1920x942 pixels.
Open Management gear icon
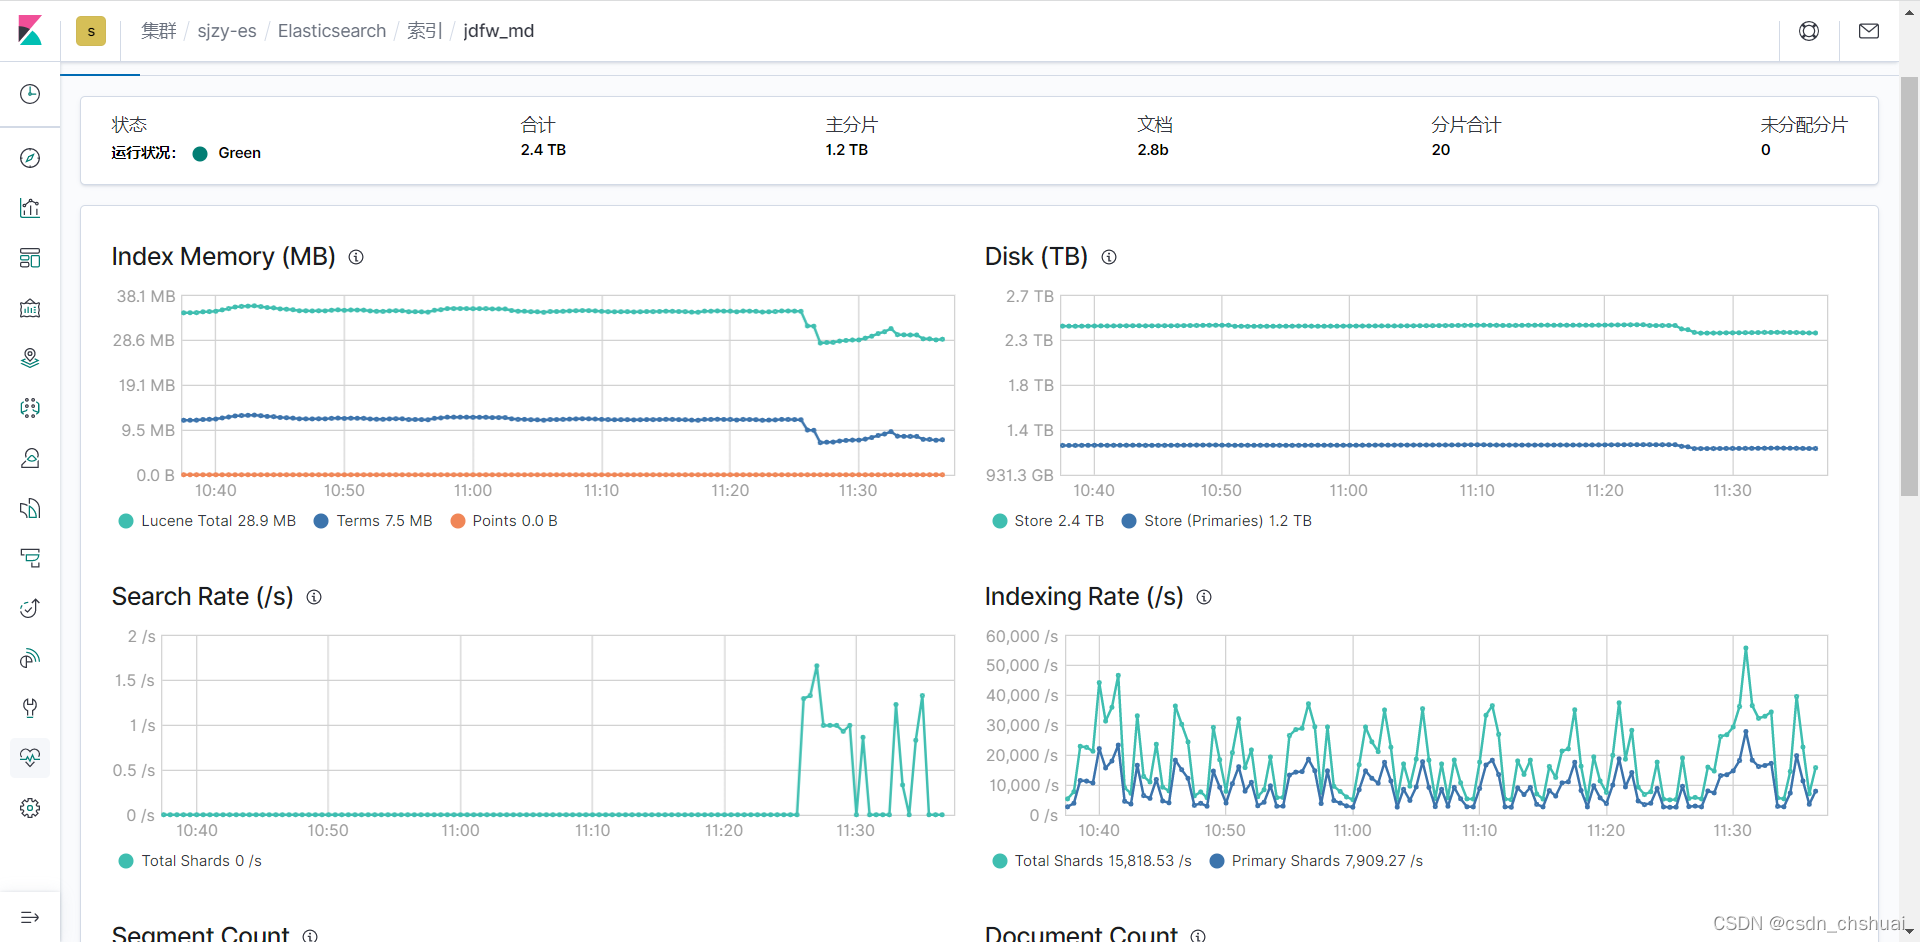click(x=30, y=808)
